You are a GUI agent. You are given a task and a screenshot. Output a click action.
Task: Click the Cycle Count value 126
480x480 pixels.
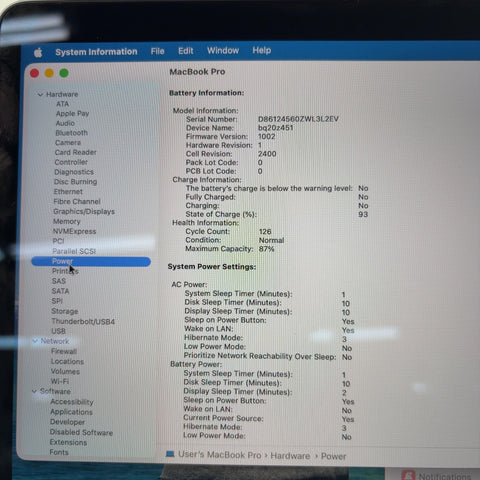[265, 231]
